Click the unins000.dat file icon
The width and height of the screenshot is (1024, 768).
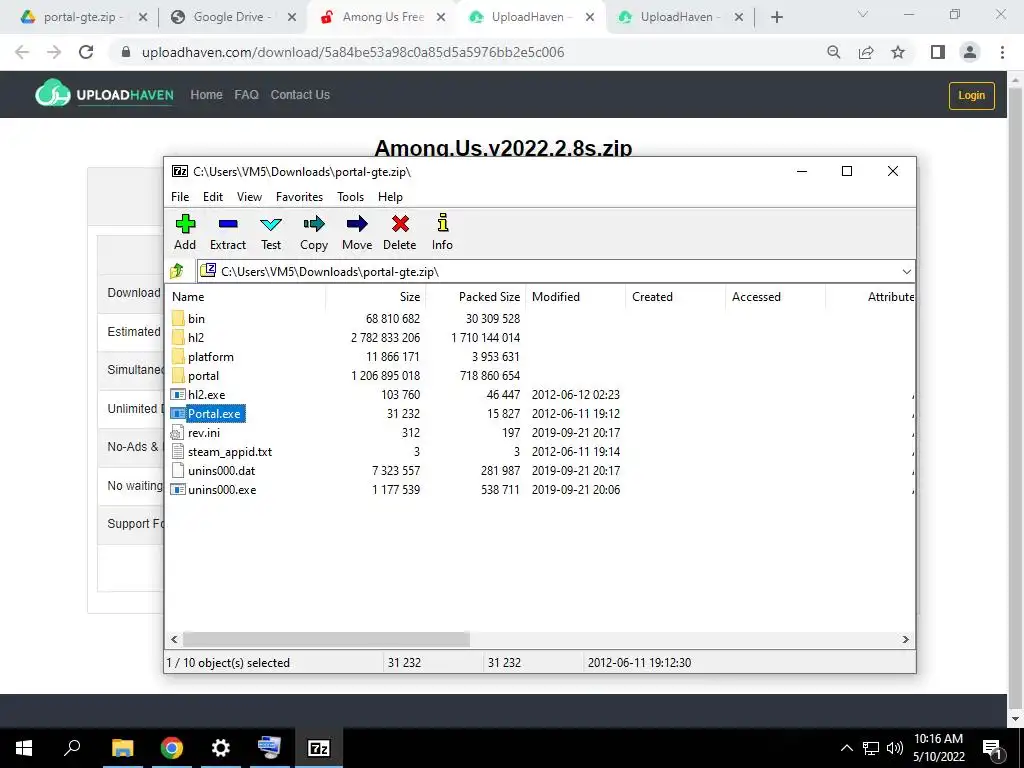click(x=178, y=470)
